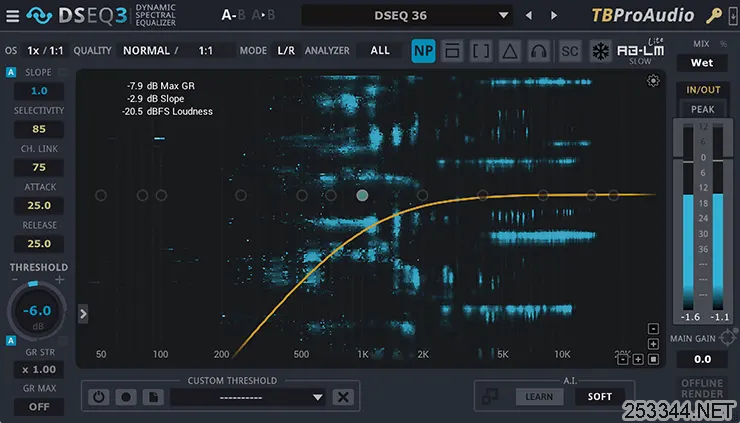Click the A.I. linked squares icon
This screenshot has height=423, width=740.
490,397
